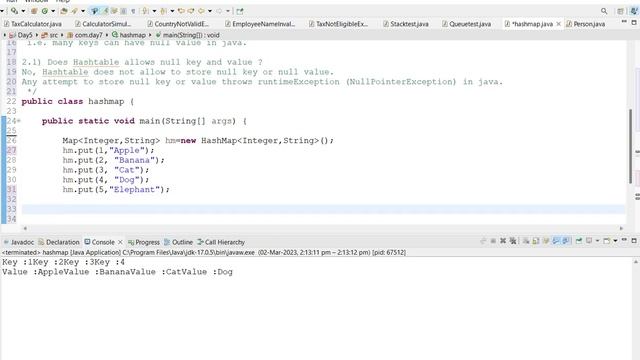Screen dimensions: 640x360
Task: Switch to TaxCalculator.java editor tab
Action: 33,24
